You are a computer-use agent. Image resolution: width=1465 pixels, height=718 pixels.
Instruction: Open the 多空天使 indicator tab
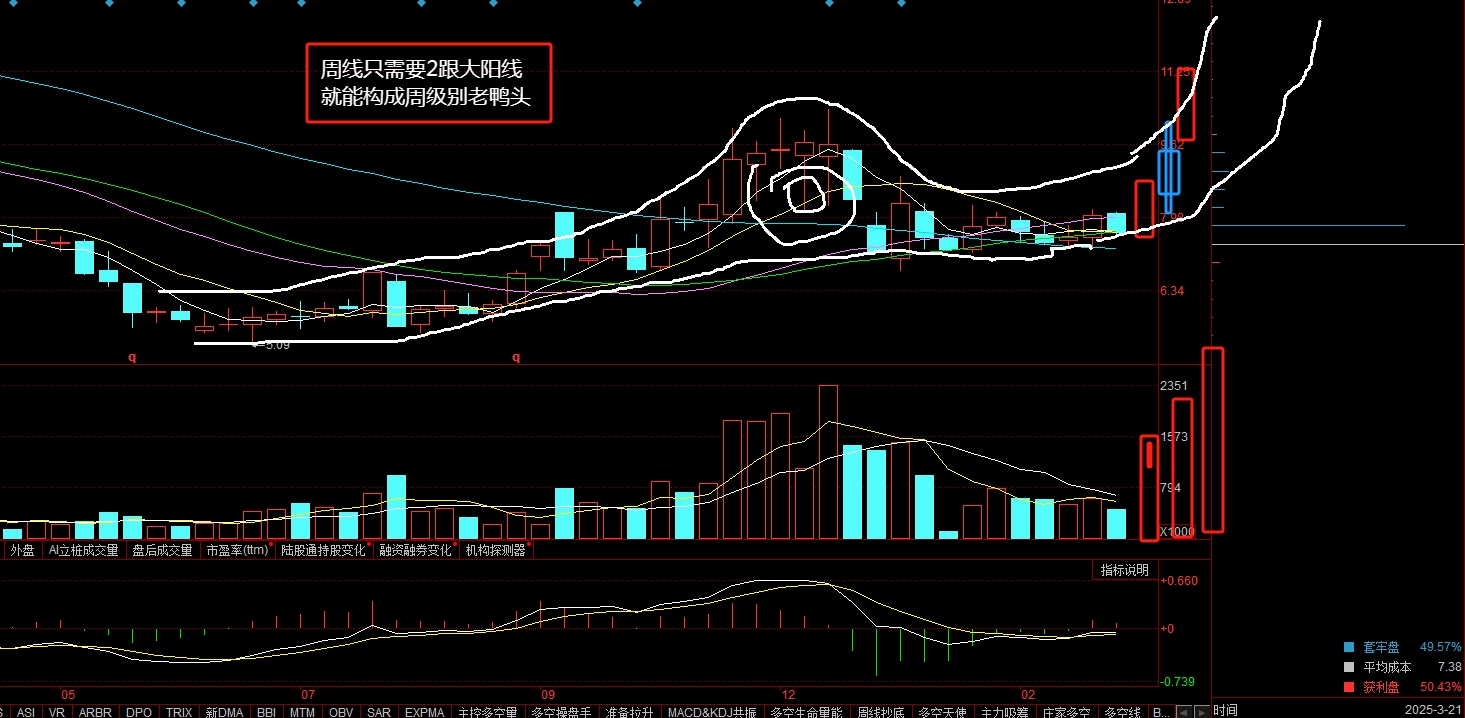click(x=942, y=712)
